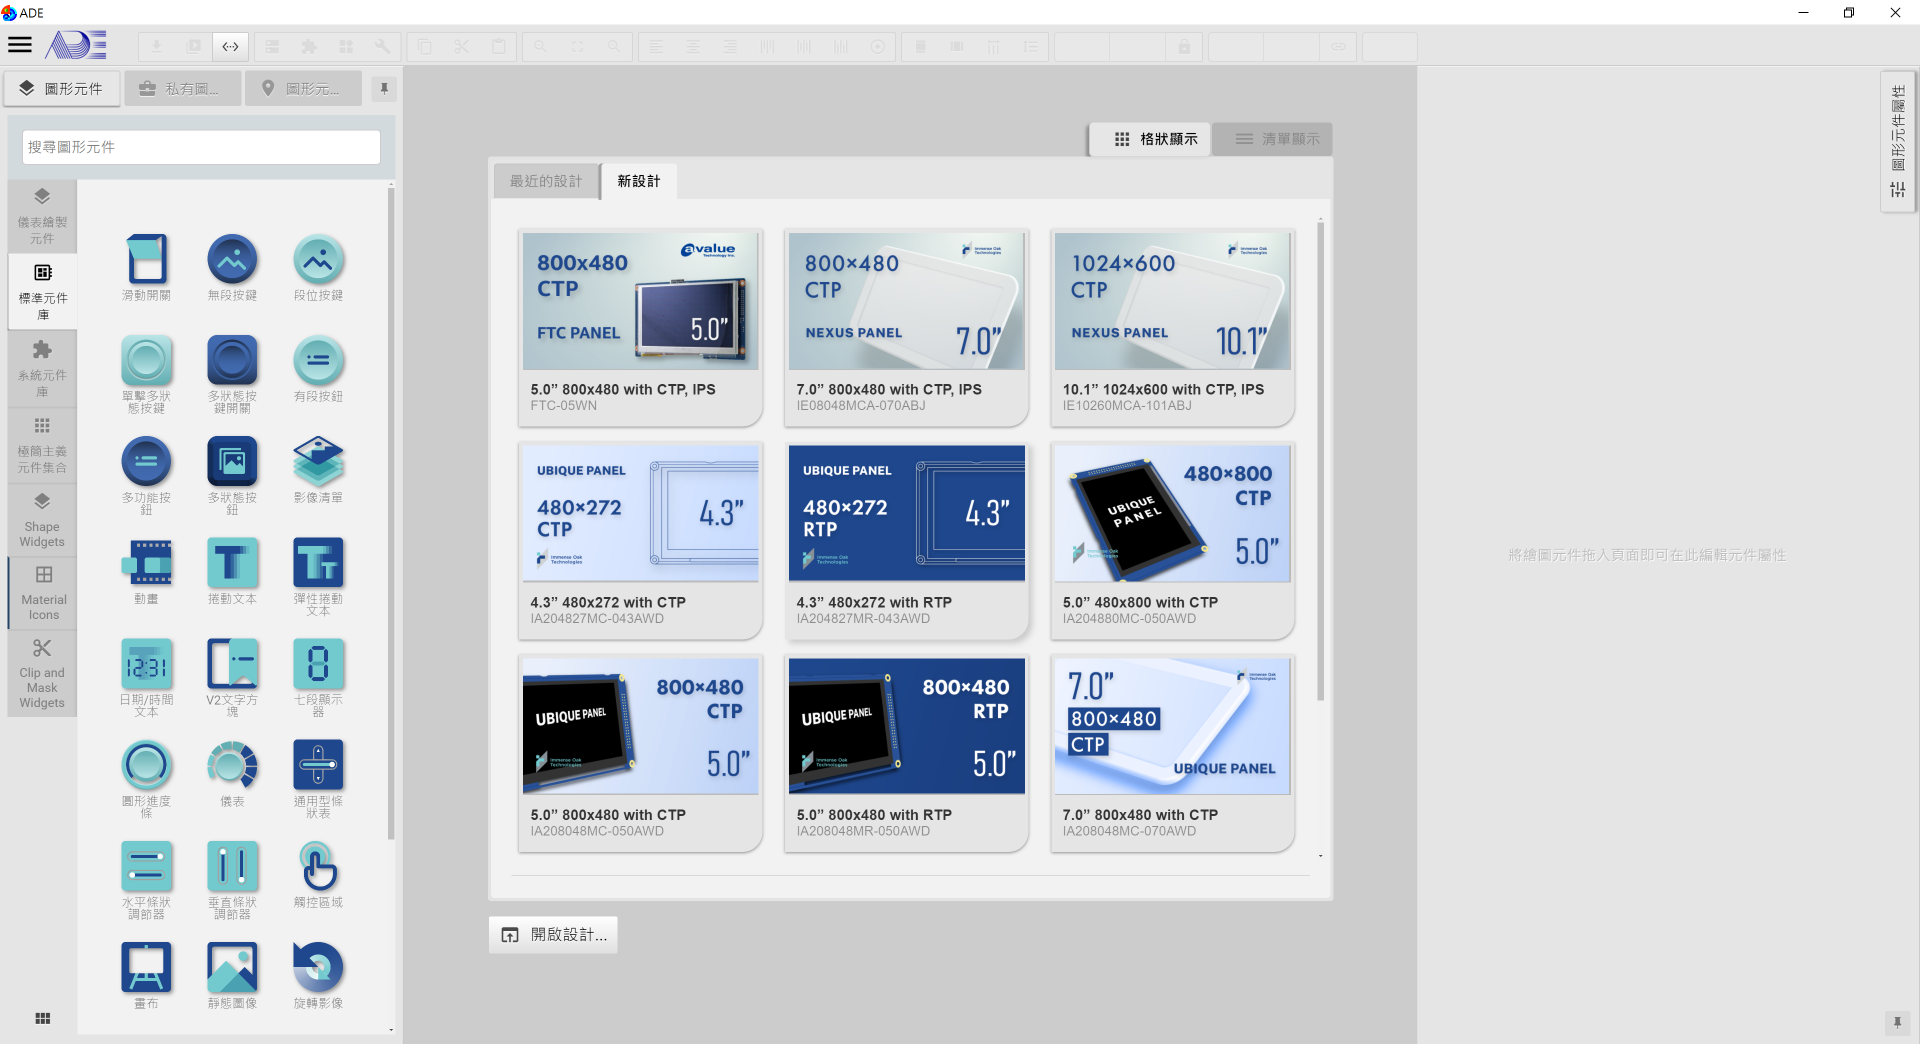
Task: Choose the 5.0" 800x480 with RTP template
Action: (x=906, y=753)
